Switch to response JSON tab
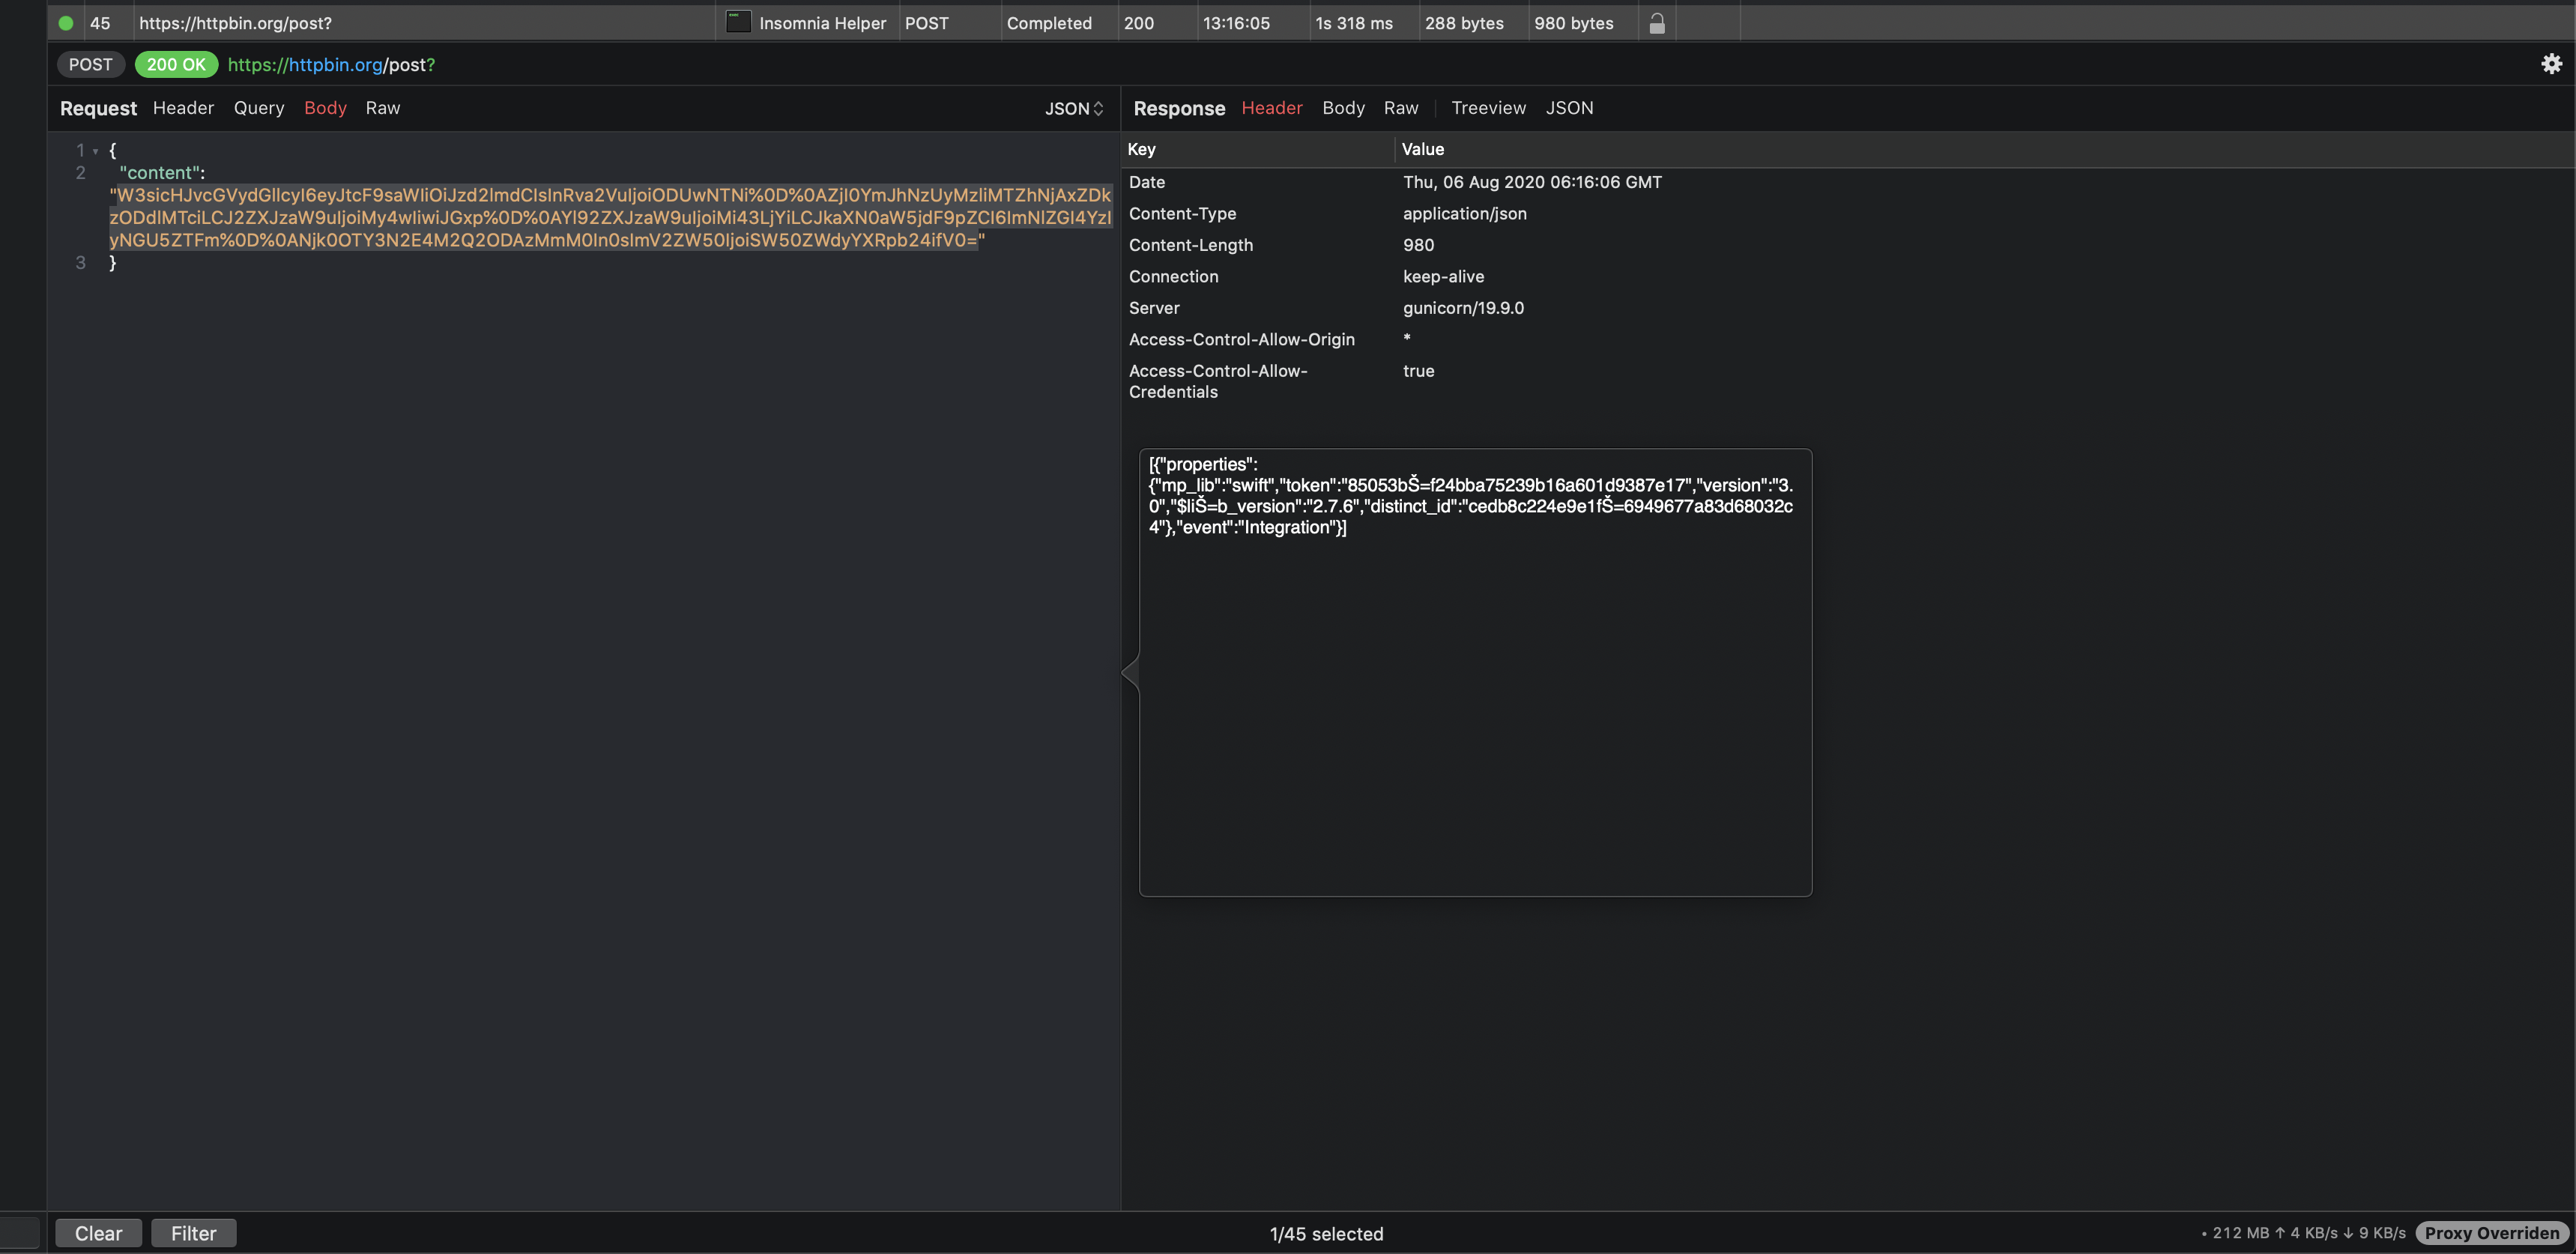Image resolution: width=2576 pixels, height=1254 pixels. (x=1569, y=108)
